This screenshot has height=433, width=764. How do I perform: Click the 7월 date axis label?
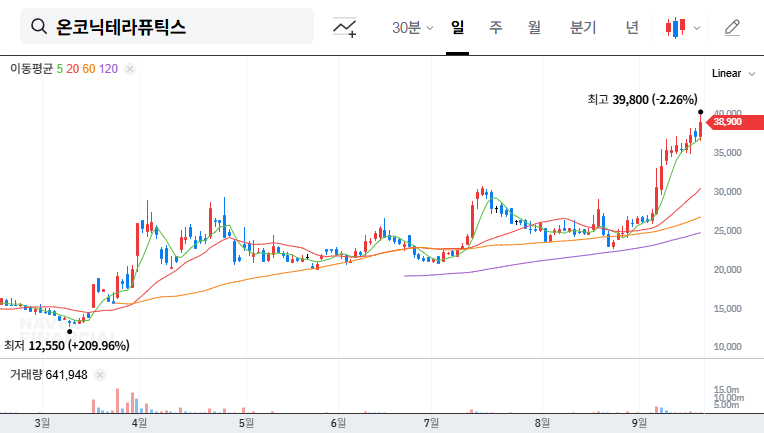pos(431,423)
